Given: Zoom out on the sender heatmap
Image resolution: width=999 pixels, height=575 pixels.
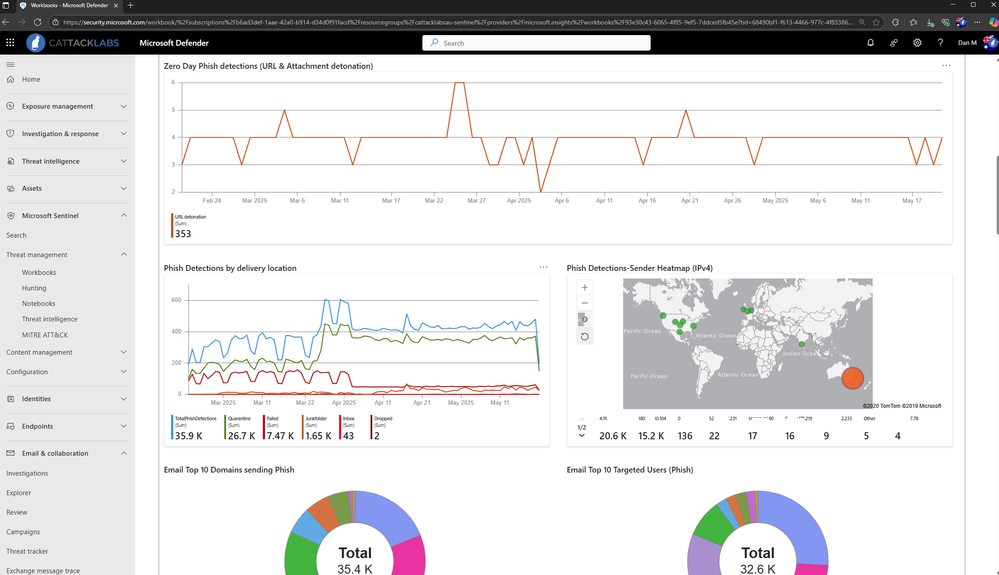Looking at the screenshot, I should coord(584,303).
